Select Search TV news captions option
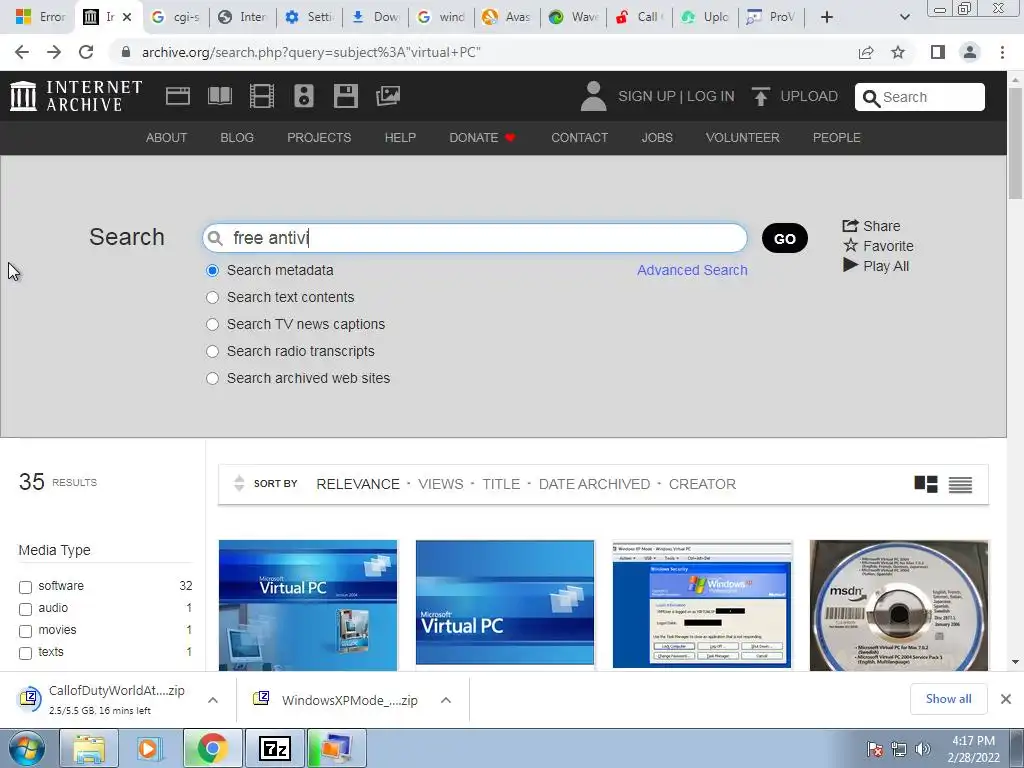 click(x=212, y=325)
